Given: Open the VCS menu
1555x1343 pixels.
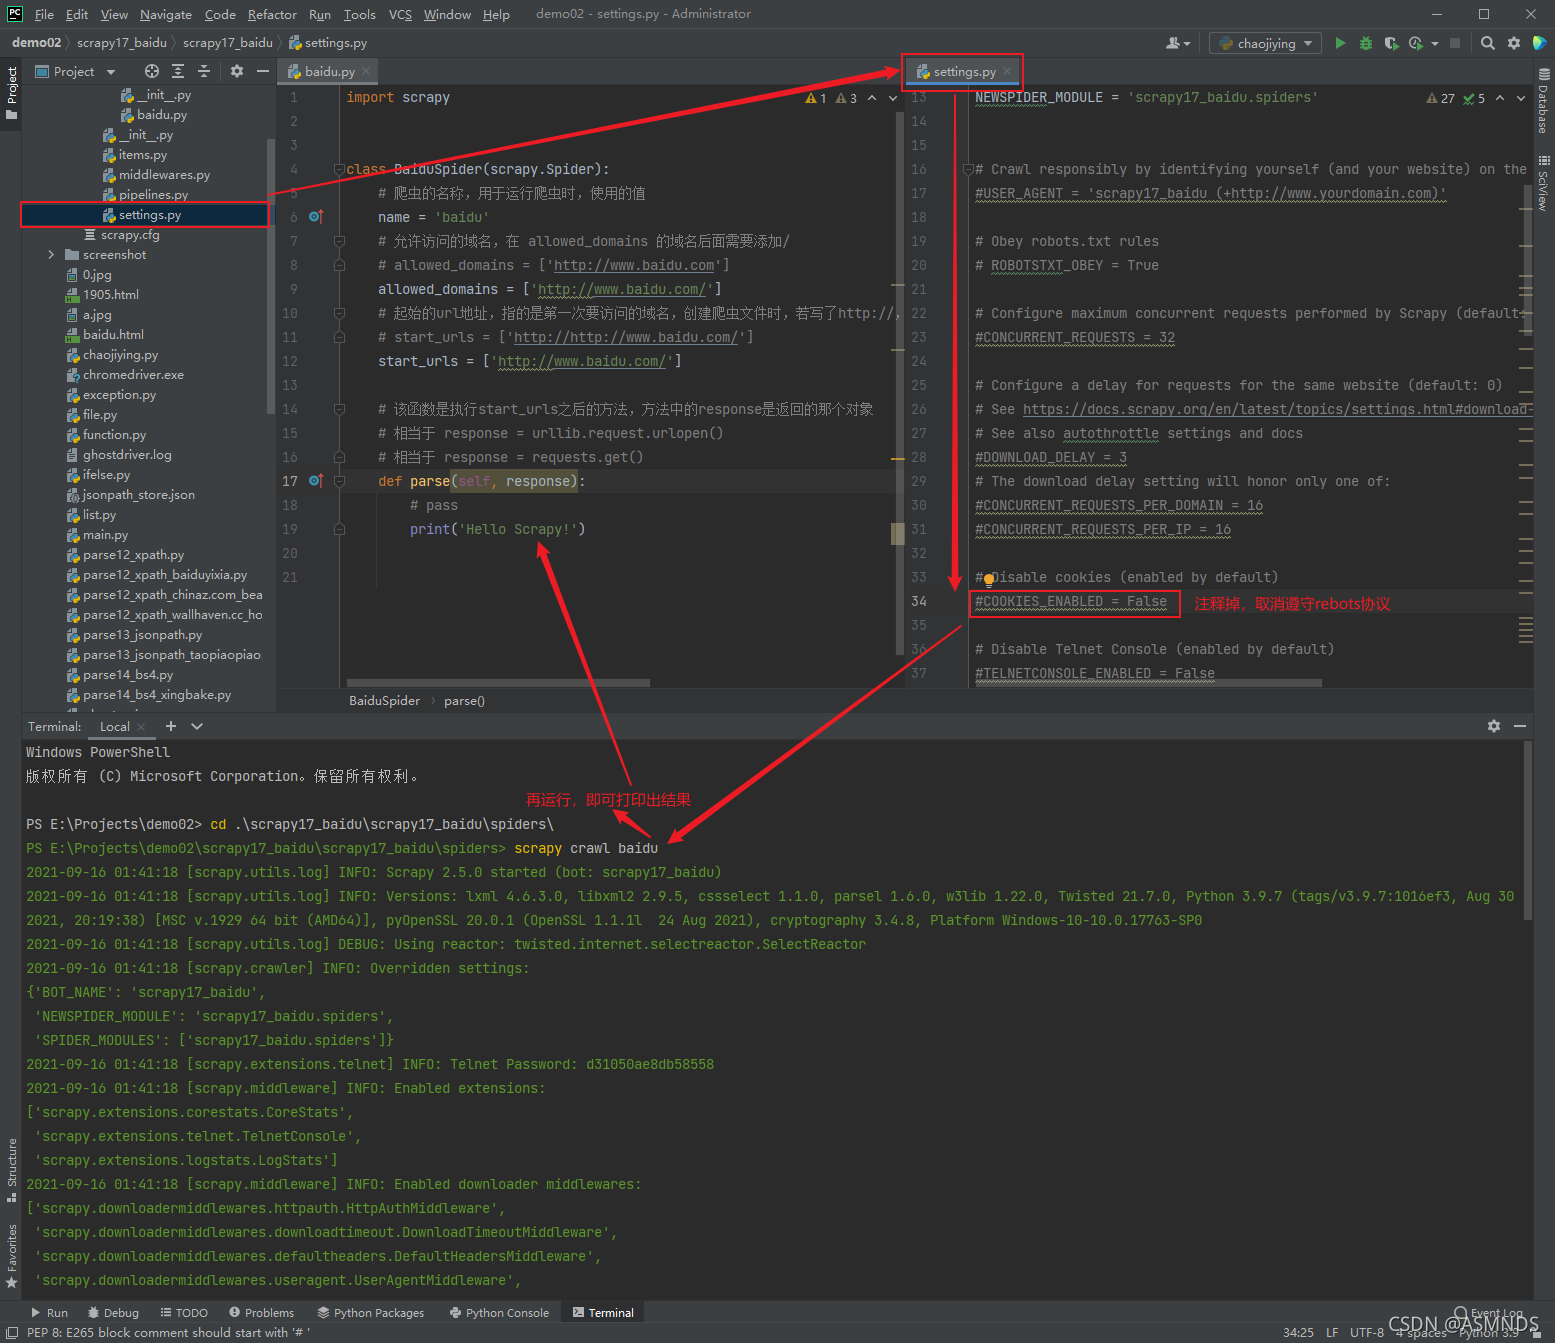Looking at the screenshot, I should (x=400, y=14).
